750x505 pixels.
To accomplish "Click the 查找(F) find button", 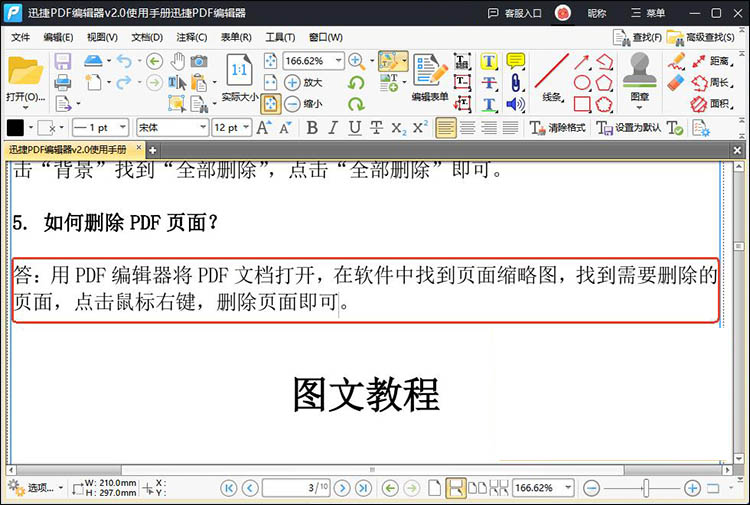I will coord(638,37).
